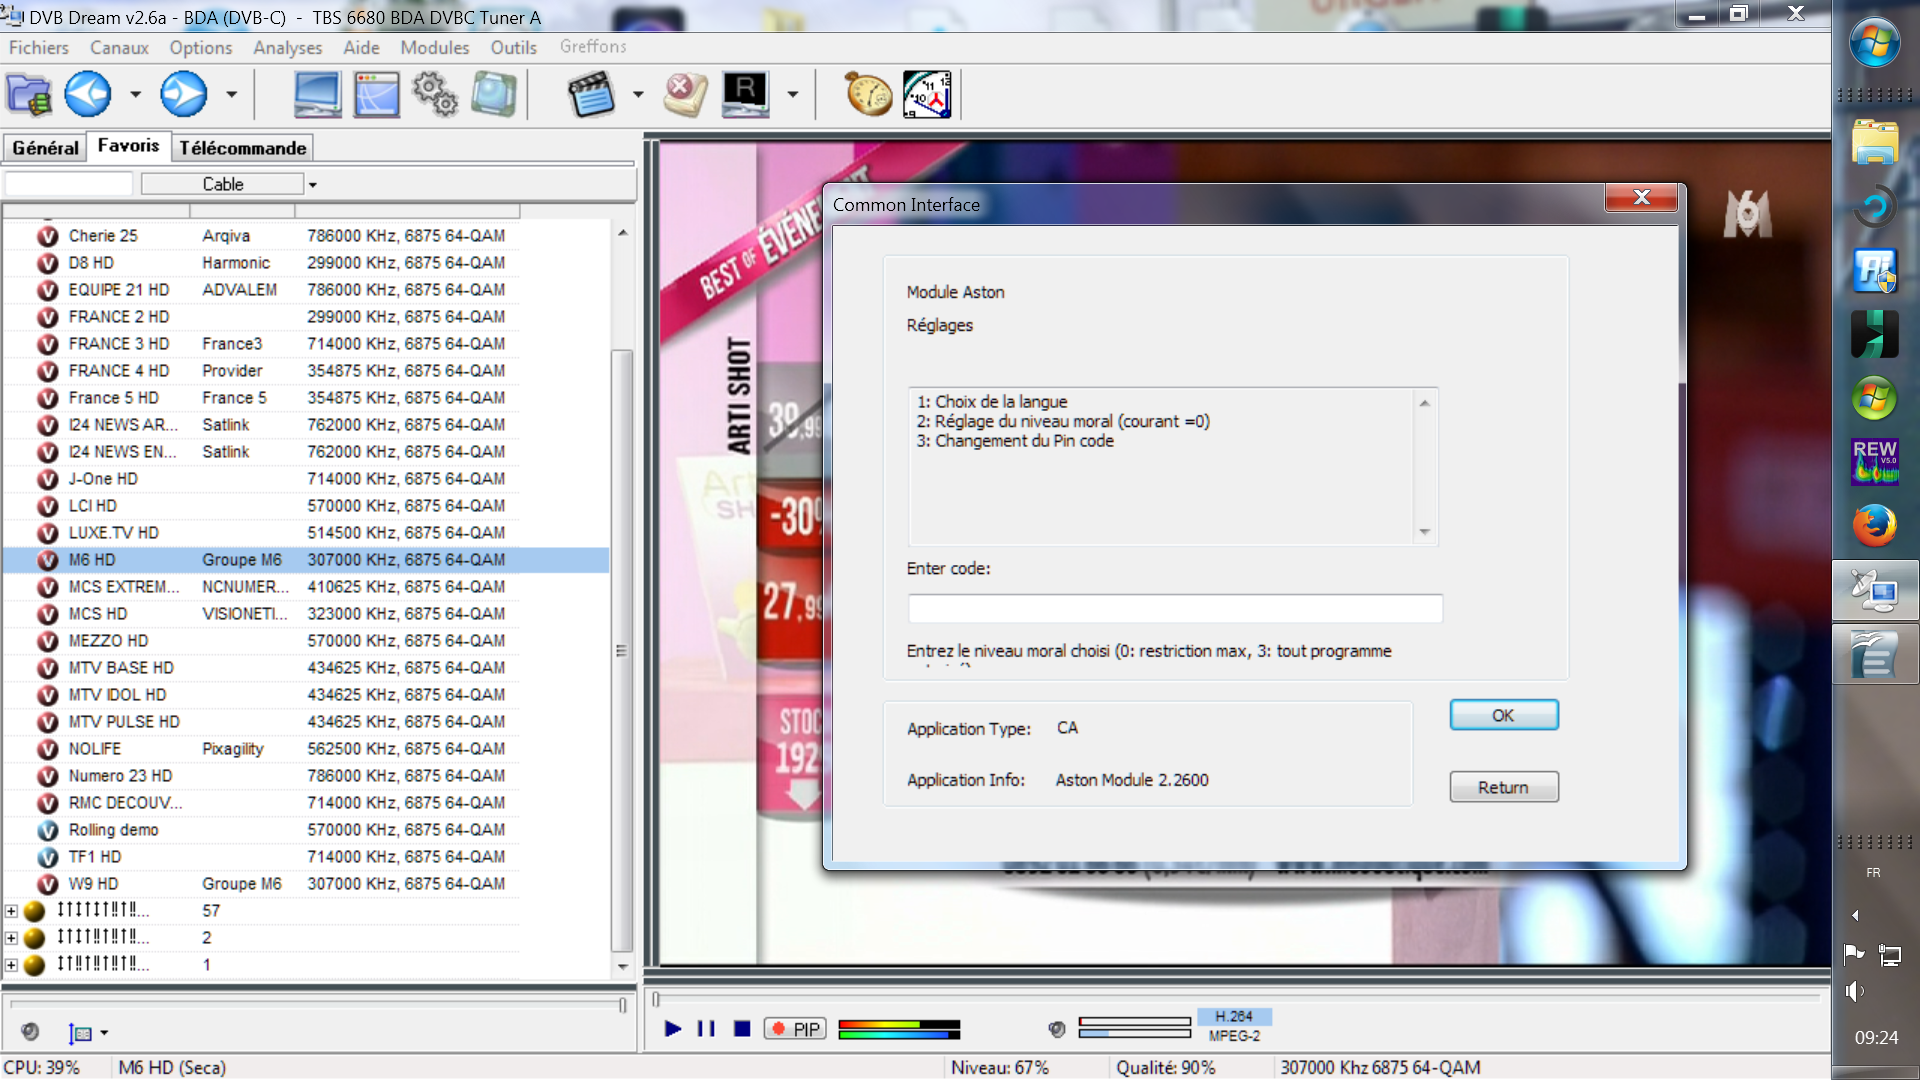Open the Analyses menu
Screen dimensions: 1920x1080
coord(287,47)
